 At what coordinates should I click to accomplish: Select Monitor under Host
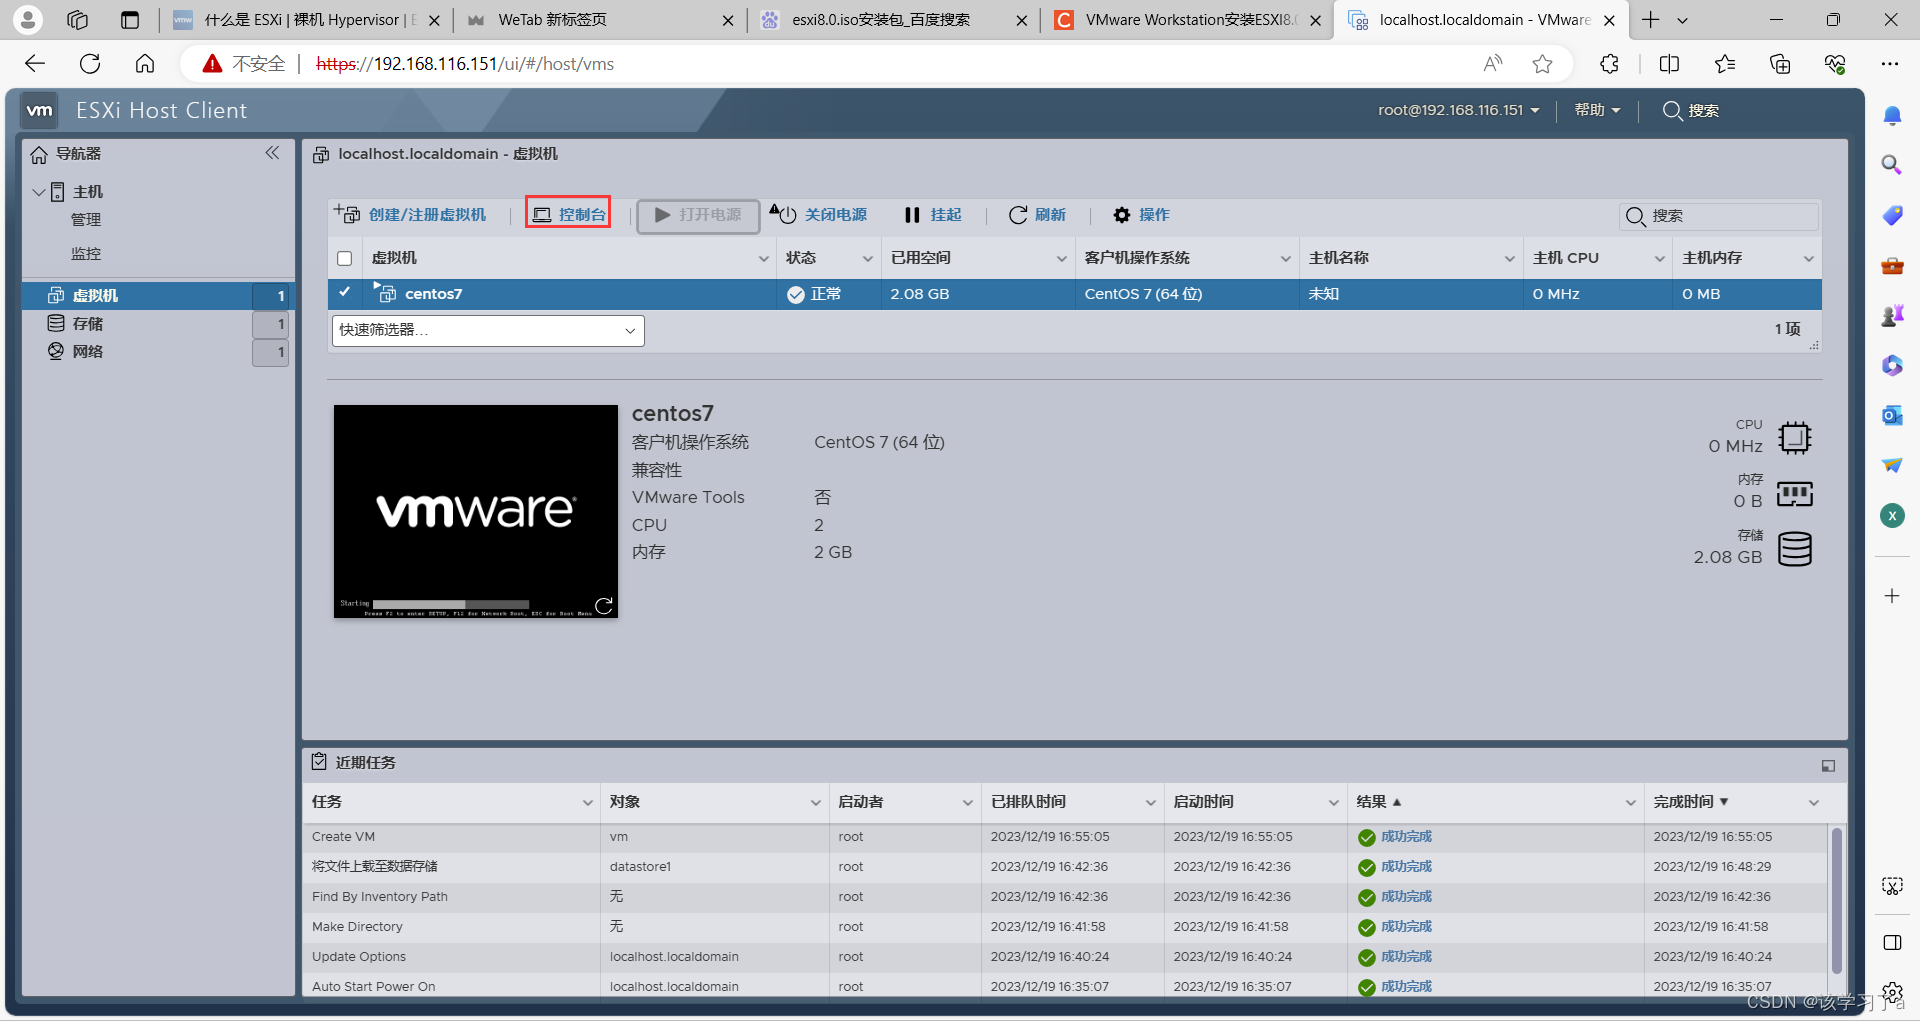coord(86,254)
